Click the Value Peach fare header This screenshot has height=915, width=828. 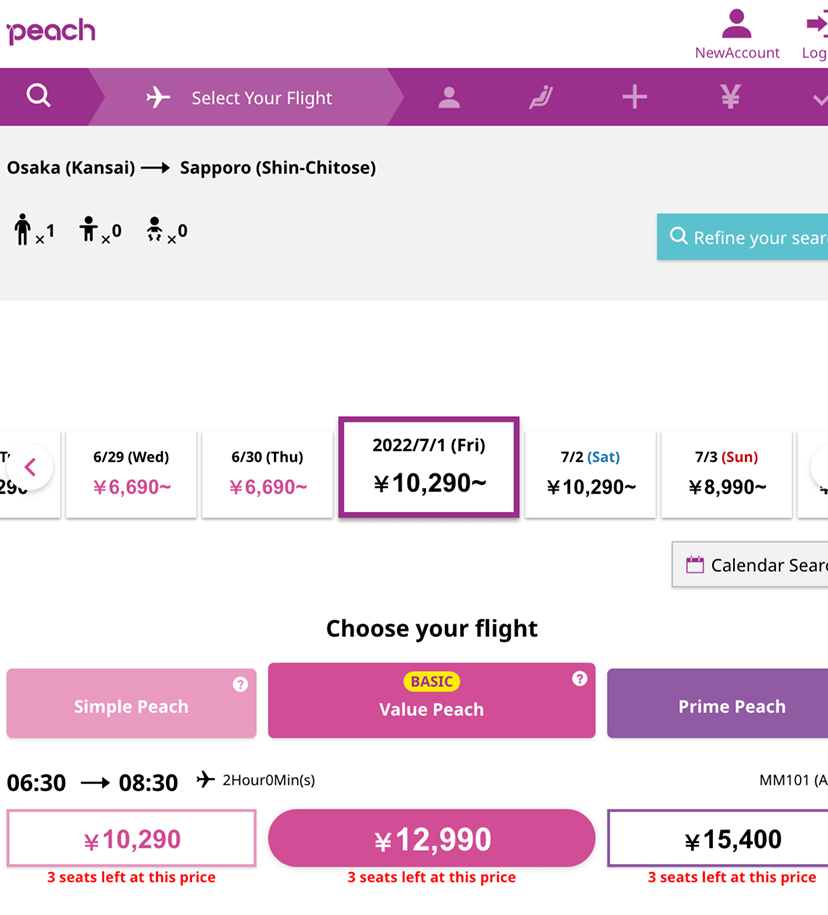point(432,700)
